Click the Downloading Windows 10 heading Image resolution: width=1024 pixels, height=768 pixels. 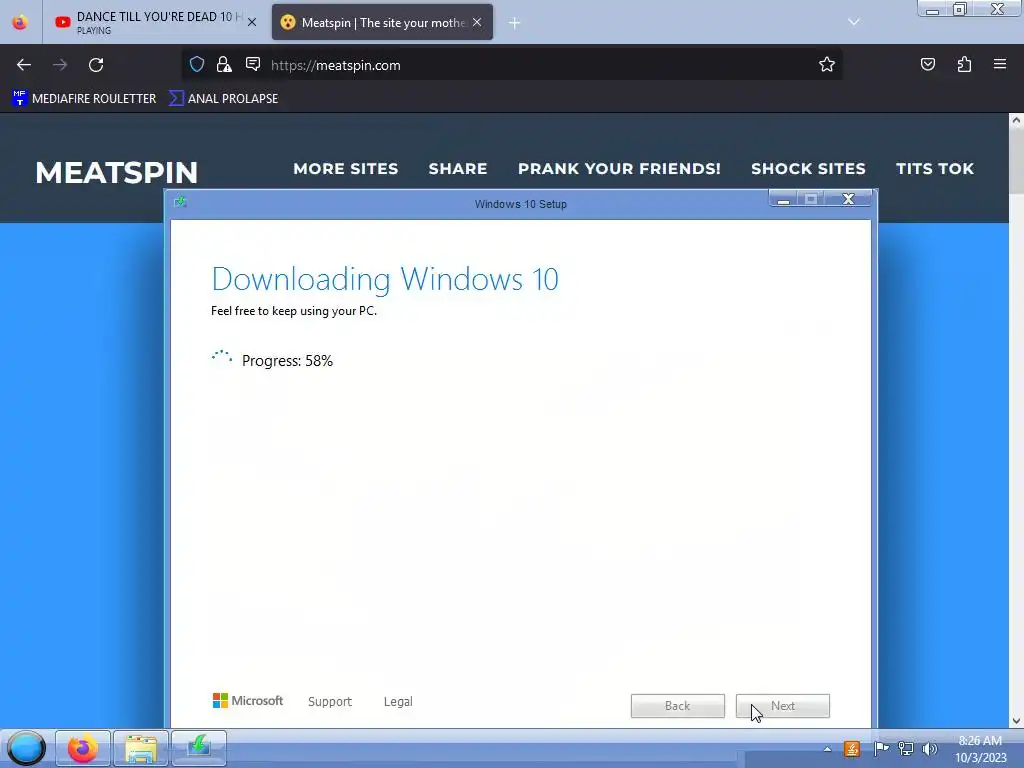385,279
